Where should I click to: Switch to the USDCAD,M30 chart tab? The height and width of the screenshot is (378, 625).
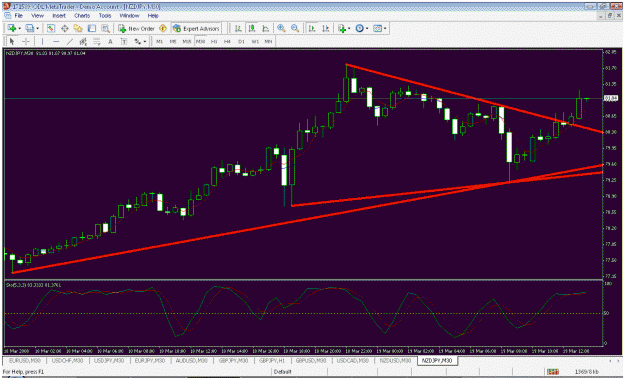point(353,360)
